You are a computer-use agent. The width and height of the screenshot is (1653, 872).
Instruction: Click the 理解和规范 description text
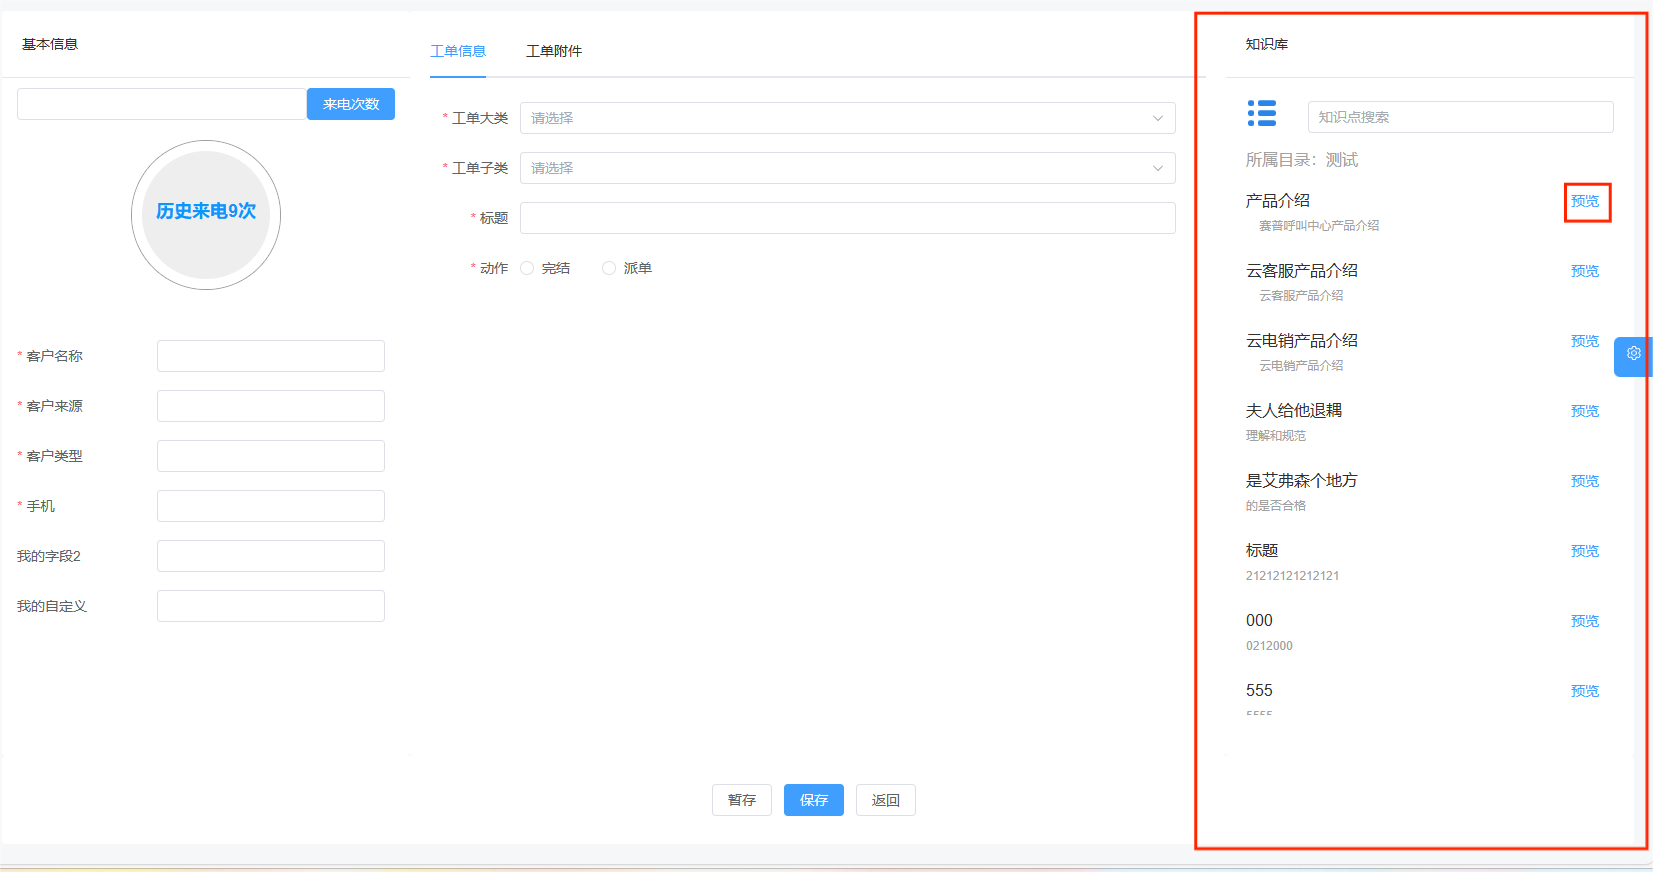pyautogui.click(x=1275, y=436)
